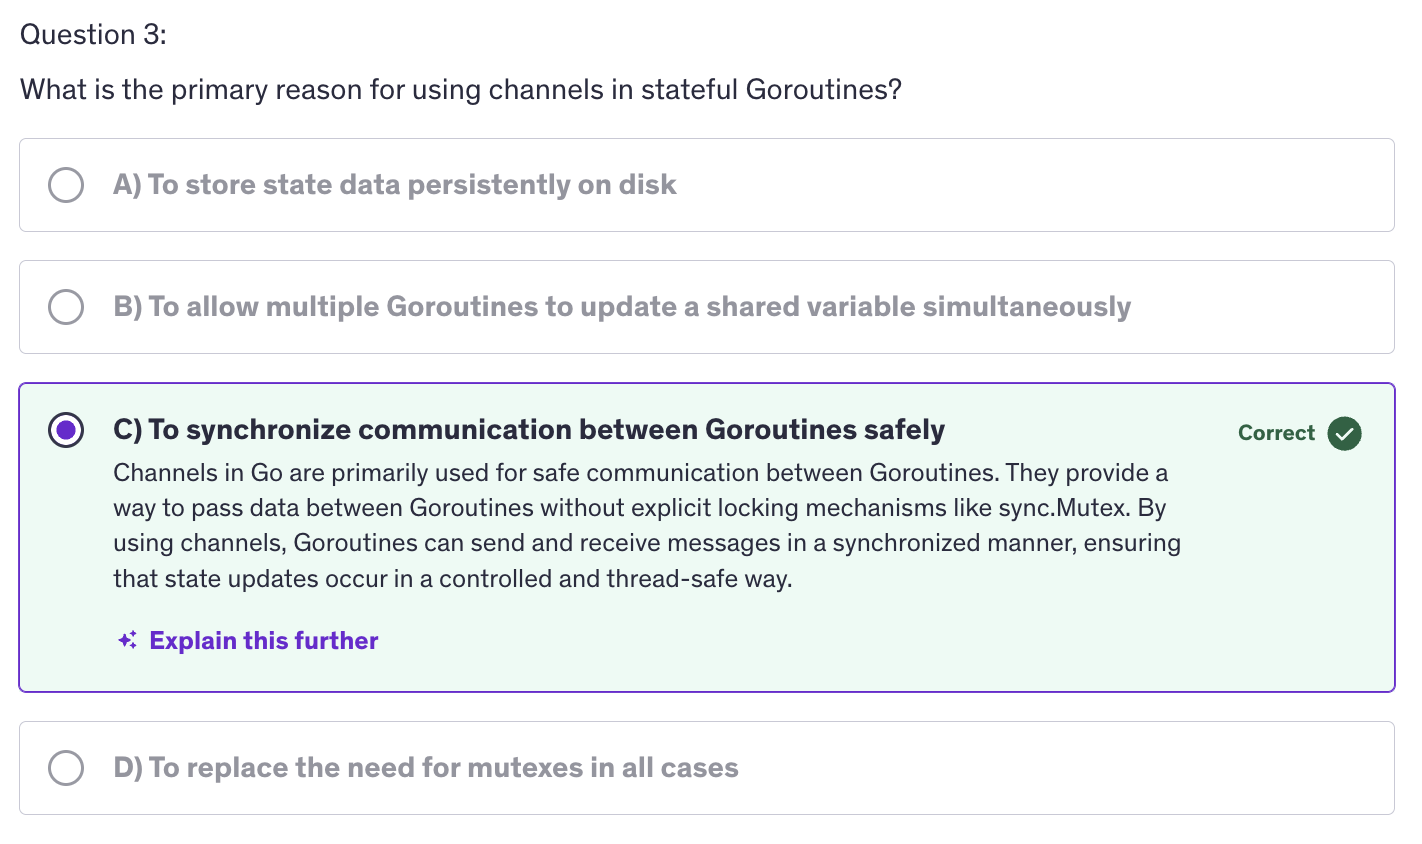This screenshot has width=1422, height=844.
Task: Select radio button for option B
Action: (x=66, y=307)
